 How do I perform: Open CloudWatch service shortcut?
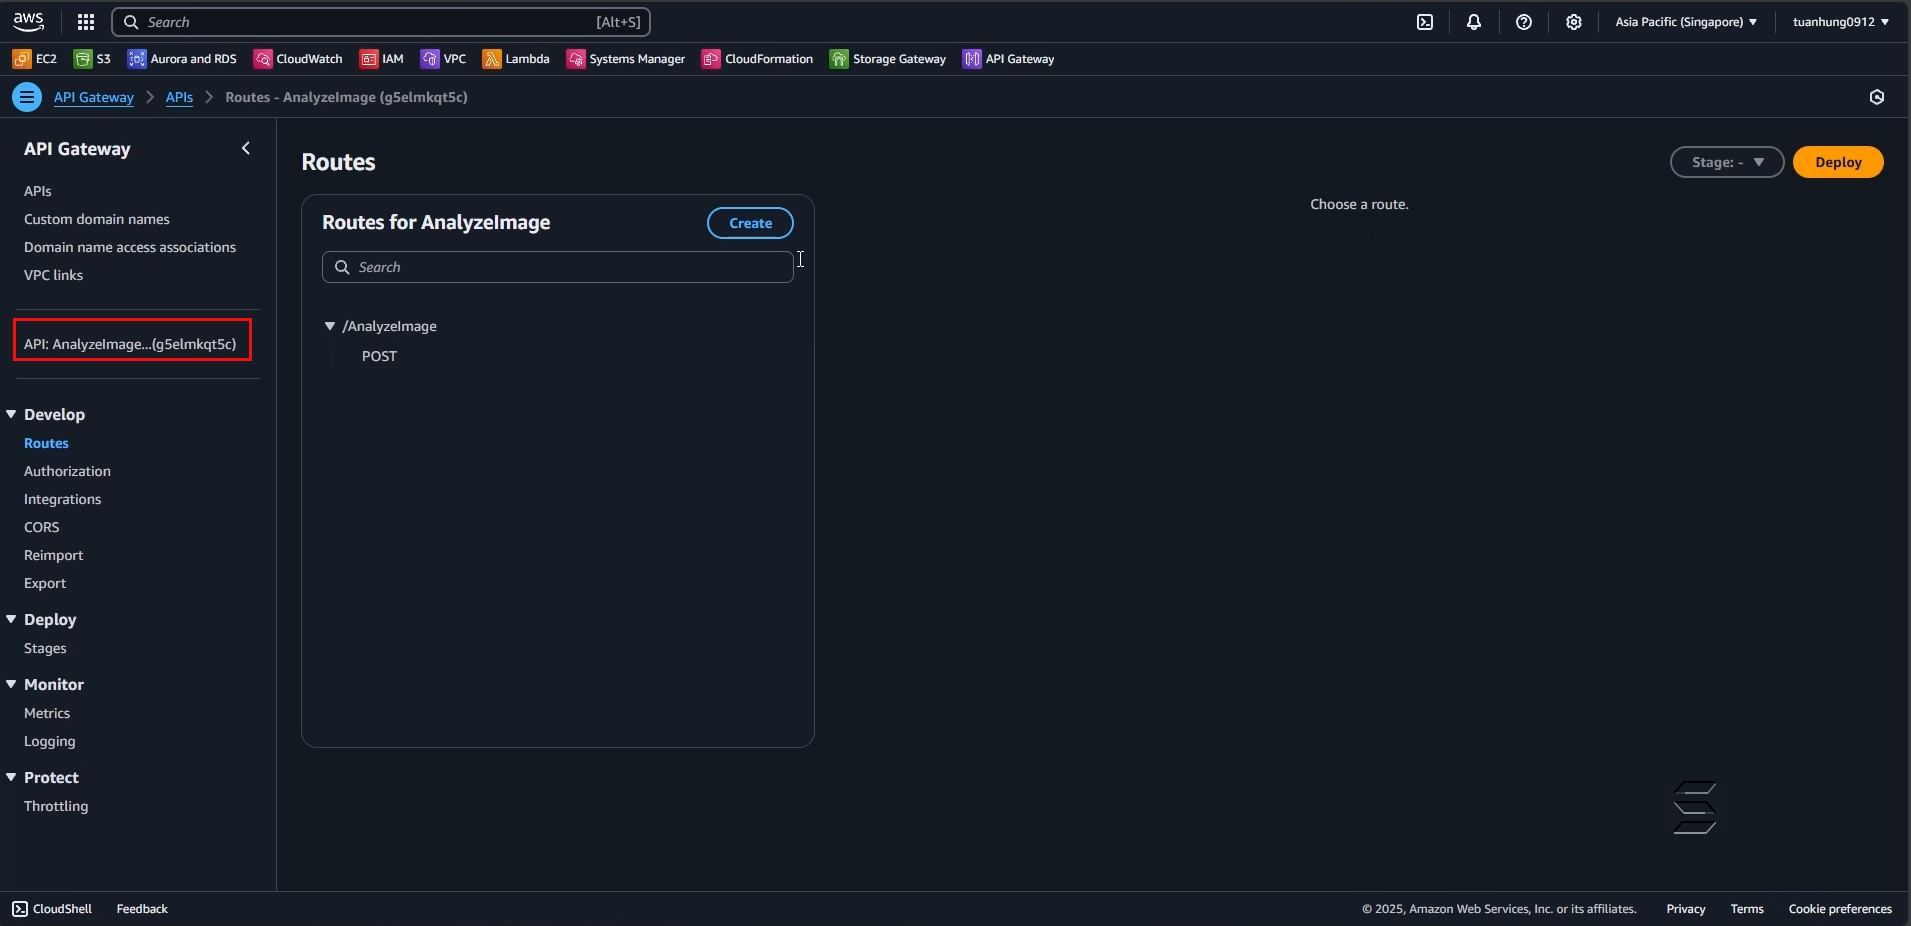tap(298, 59)
